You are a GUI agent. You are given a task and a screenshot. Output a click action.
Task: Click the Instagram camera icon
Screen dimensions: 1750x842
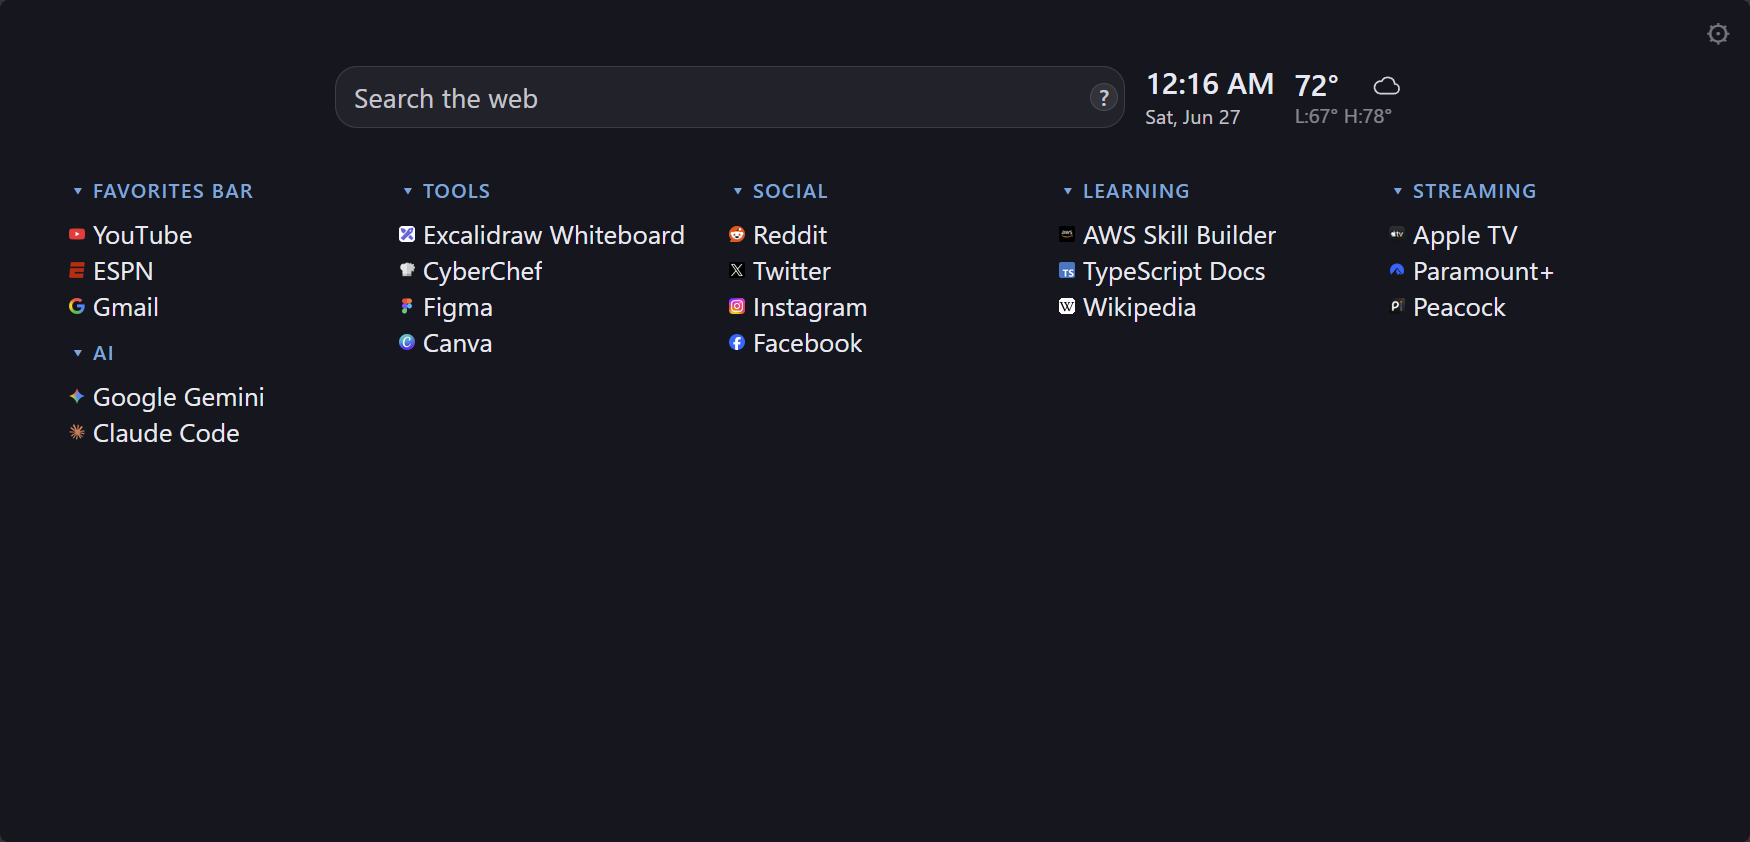737,306
